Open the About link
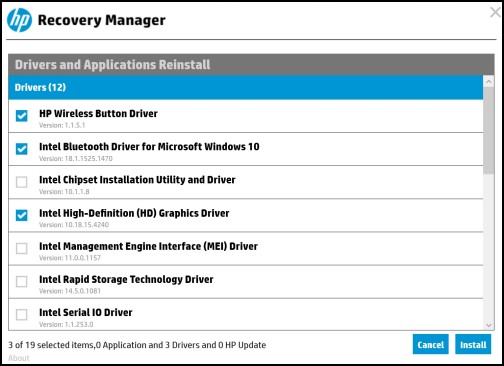504x366 pixels. [x=19, y=358]
